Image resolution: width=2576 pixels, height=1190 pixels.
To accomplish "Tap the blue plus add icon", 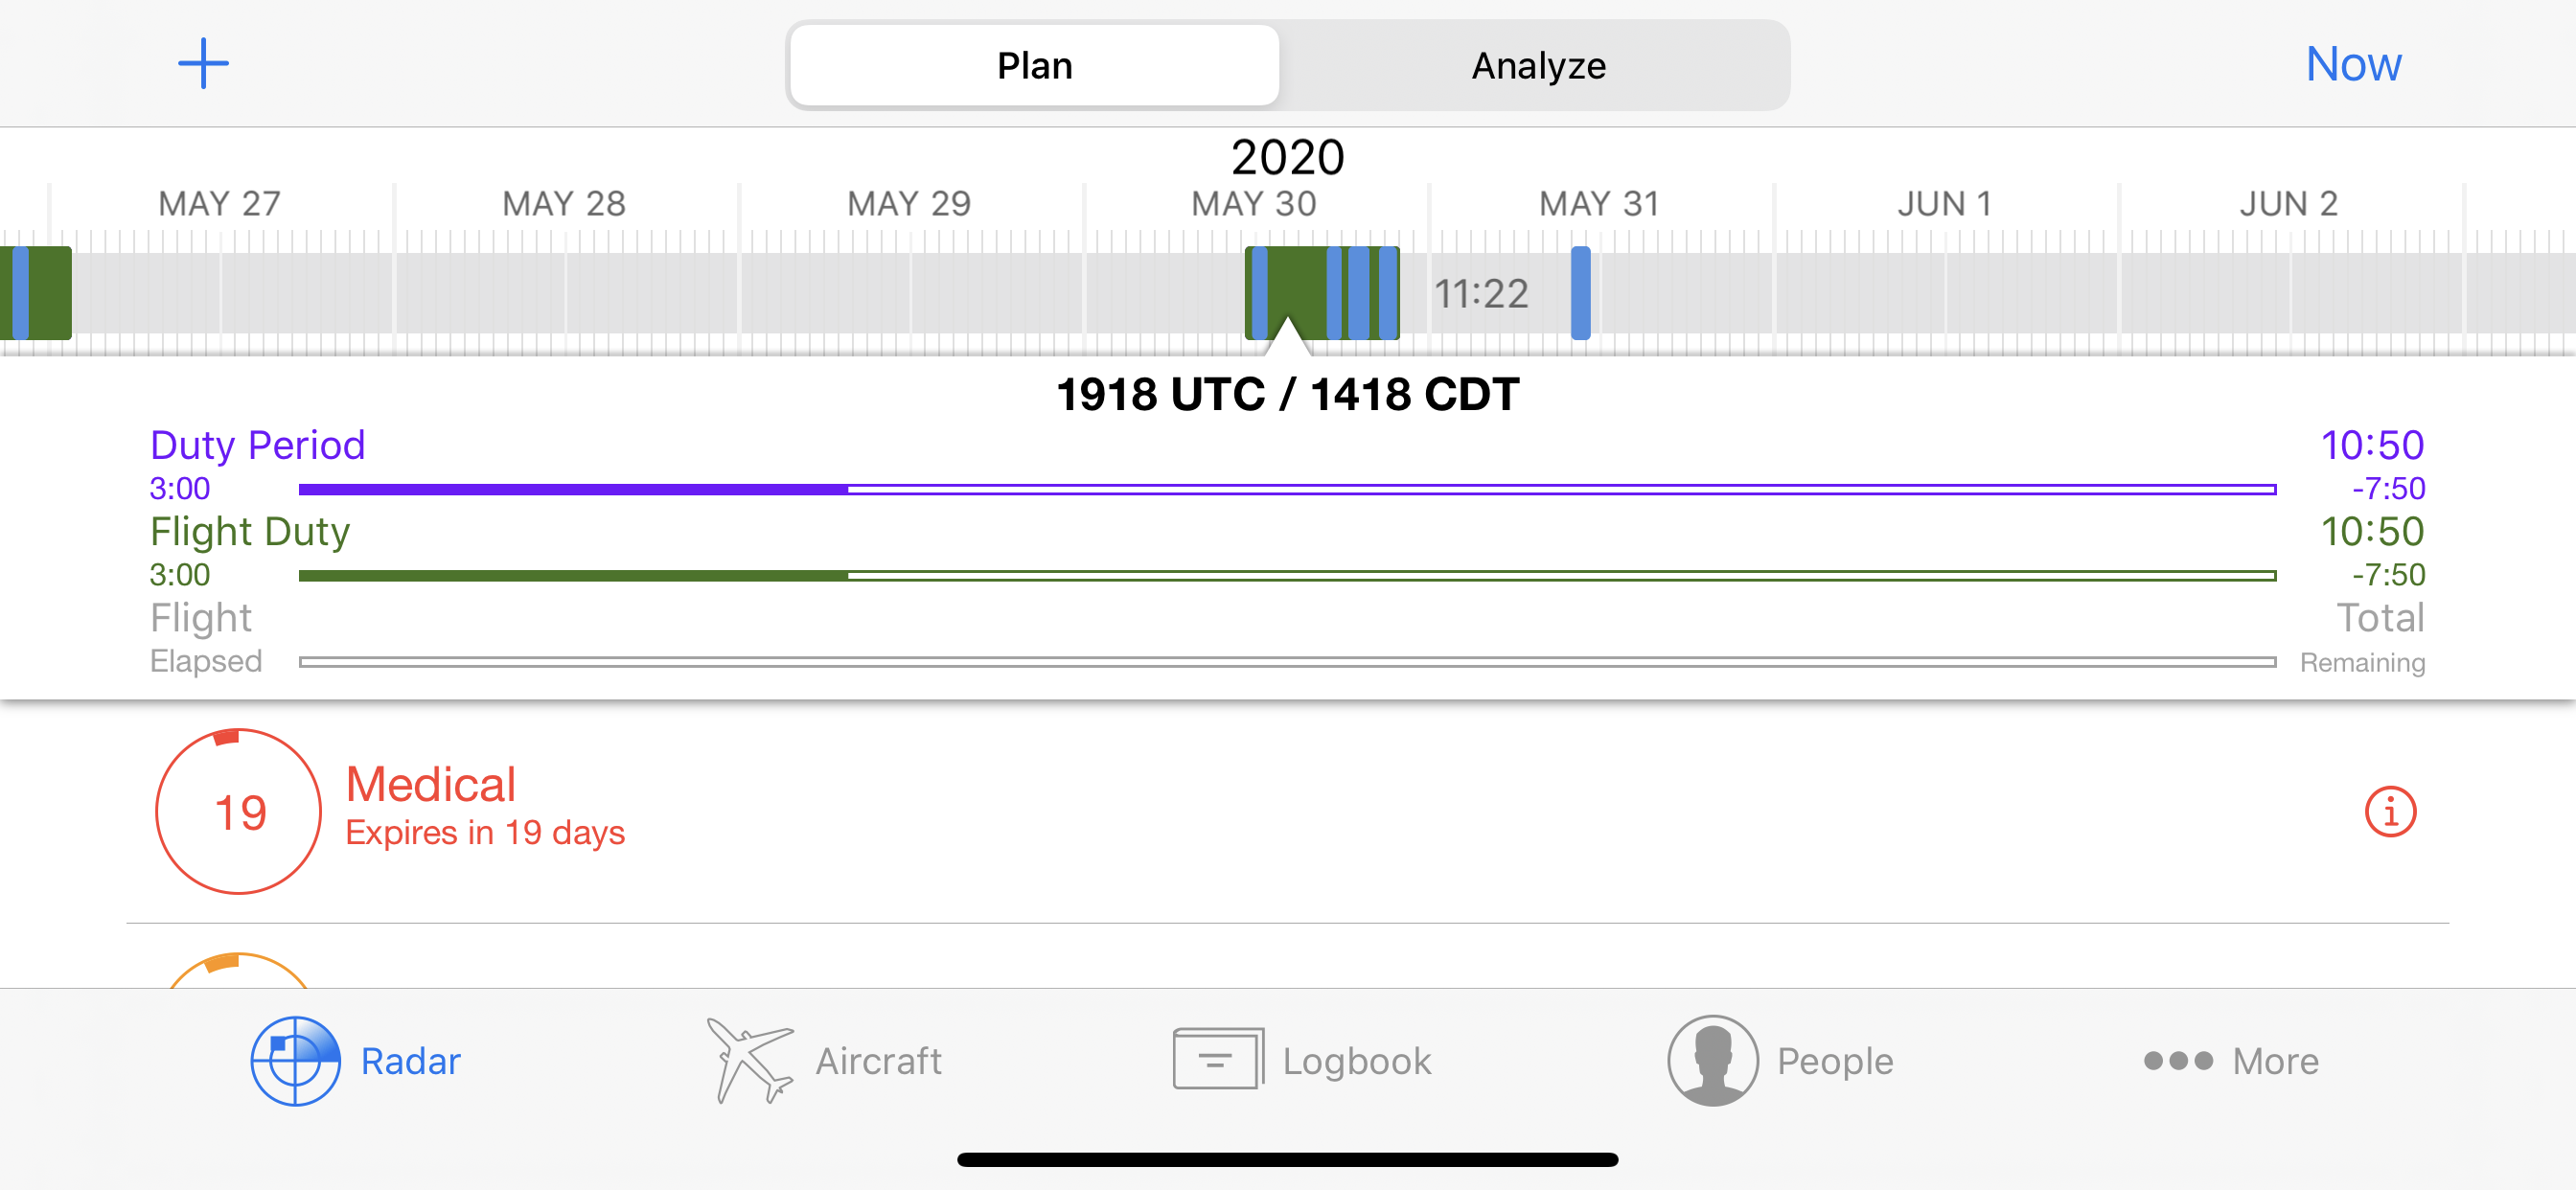I will [203, 64].
